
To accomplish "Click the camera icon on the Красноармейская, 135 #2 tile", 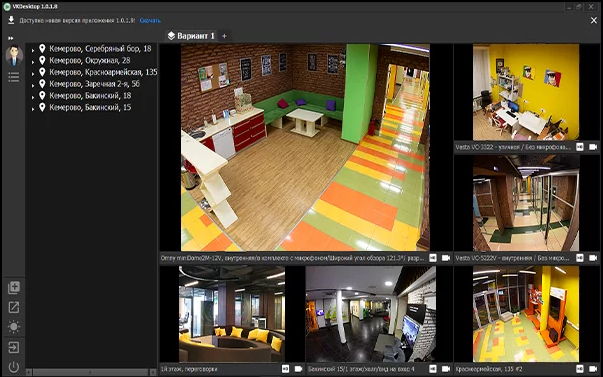I will coord(593,369).
